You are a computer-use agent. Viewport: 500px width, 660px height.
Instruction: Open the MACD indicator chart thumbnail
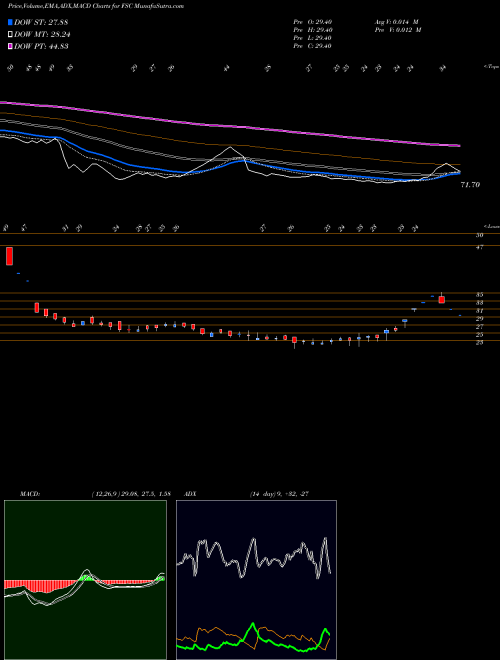85,580
